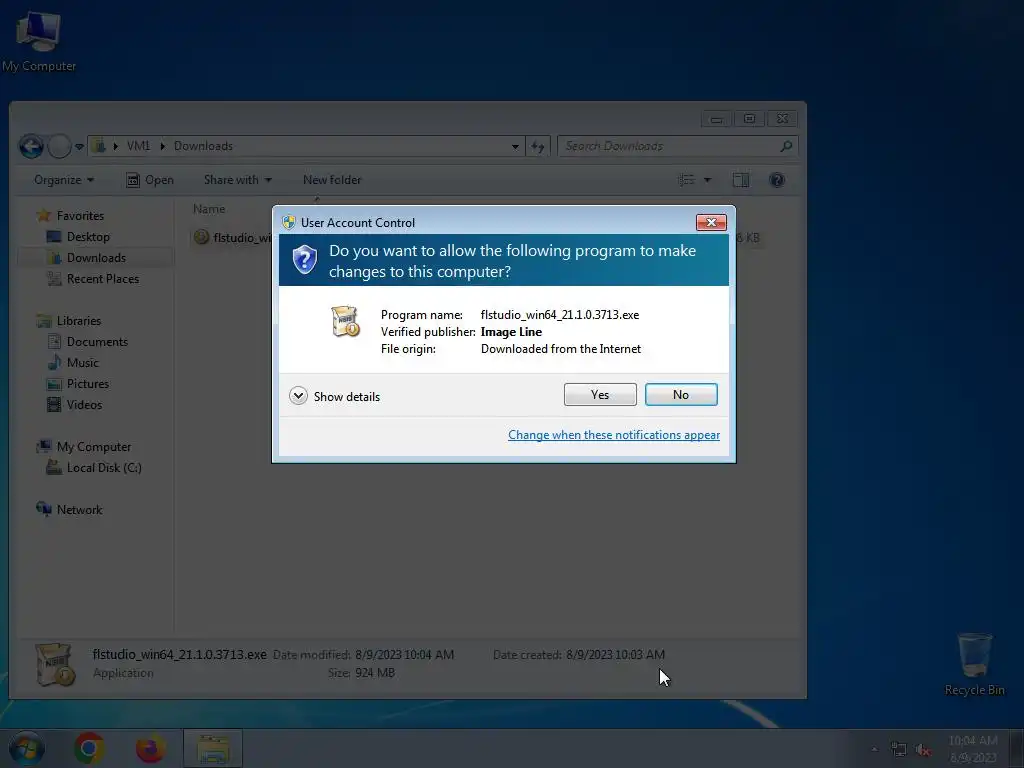Click the search magnifier icon
This screenshot has width=1024, height=768.
[x=786, y=146]
